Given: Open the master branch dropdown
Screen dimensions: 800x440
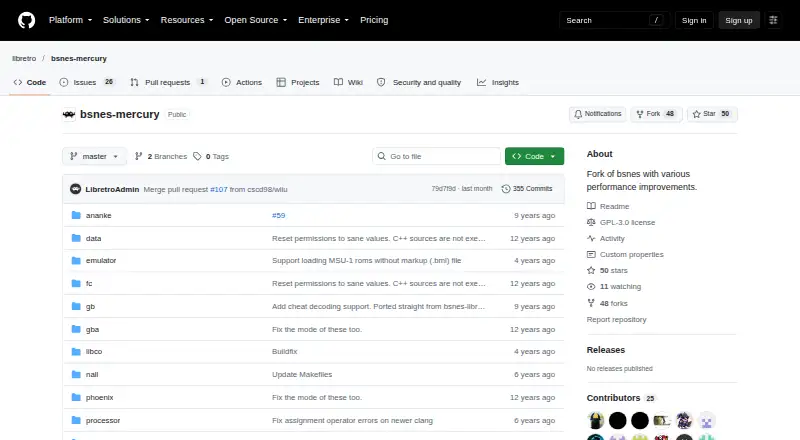Looking at the screenshot, I should coord(94,156).
